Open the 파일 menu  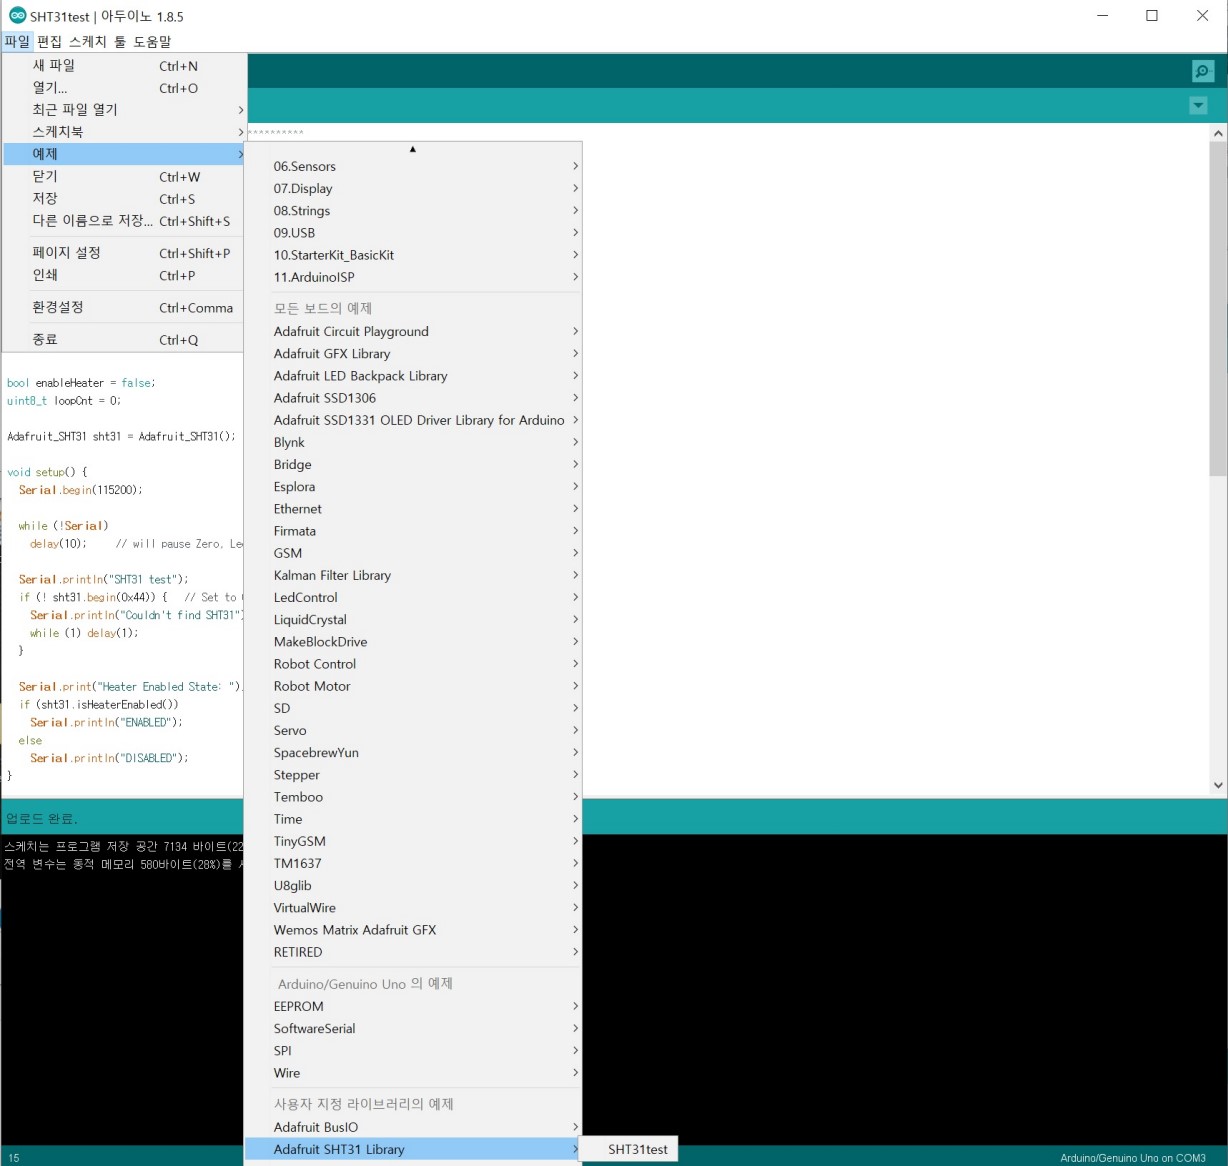(17, 41)
